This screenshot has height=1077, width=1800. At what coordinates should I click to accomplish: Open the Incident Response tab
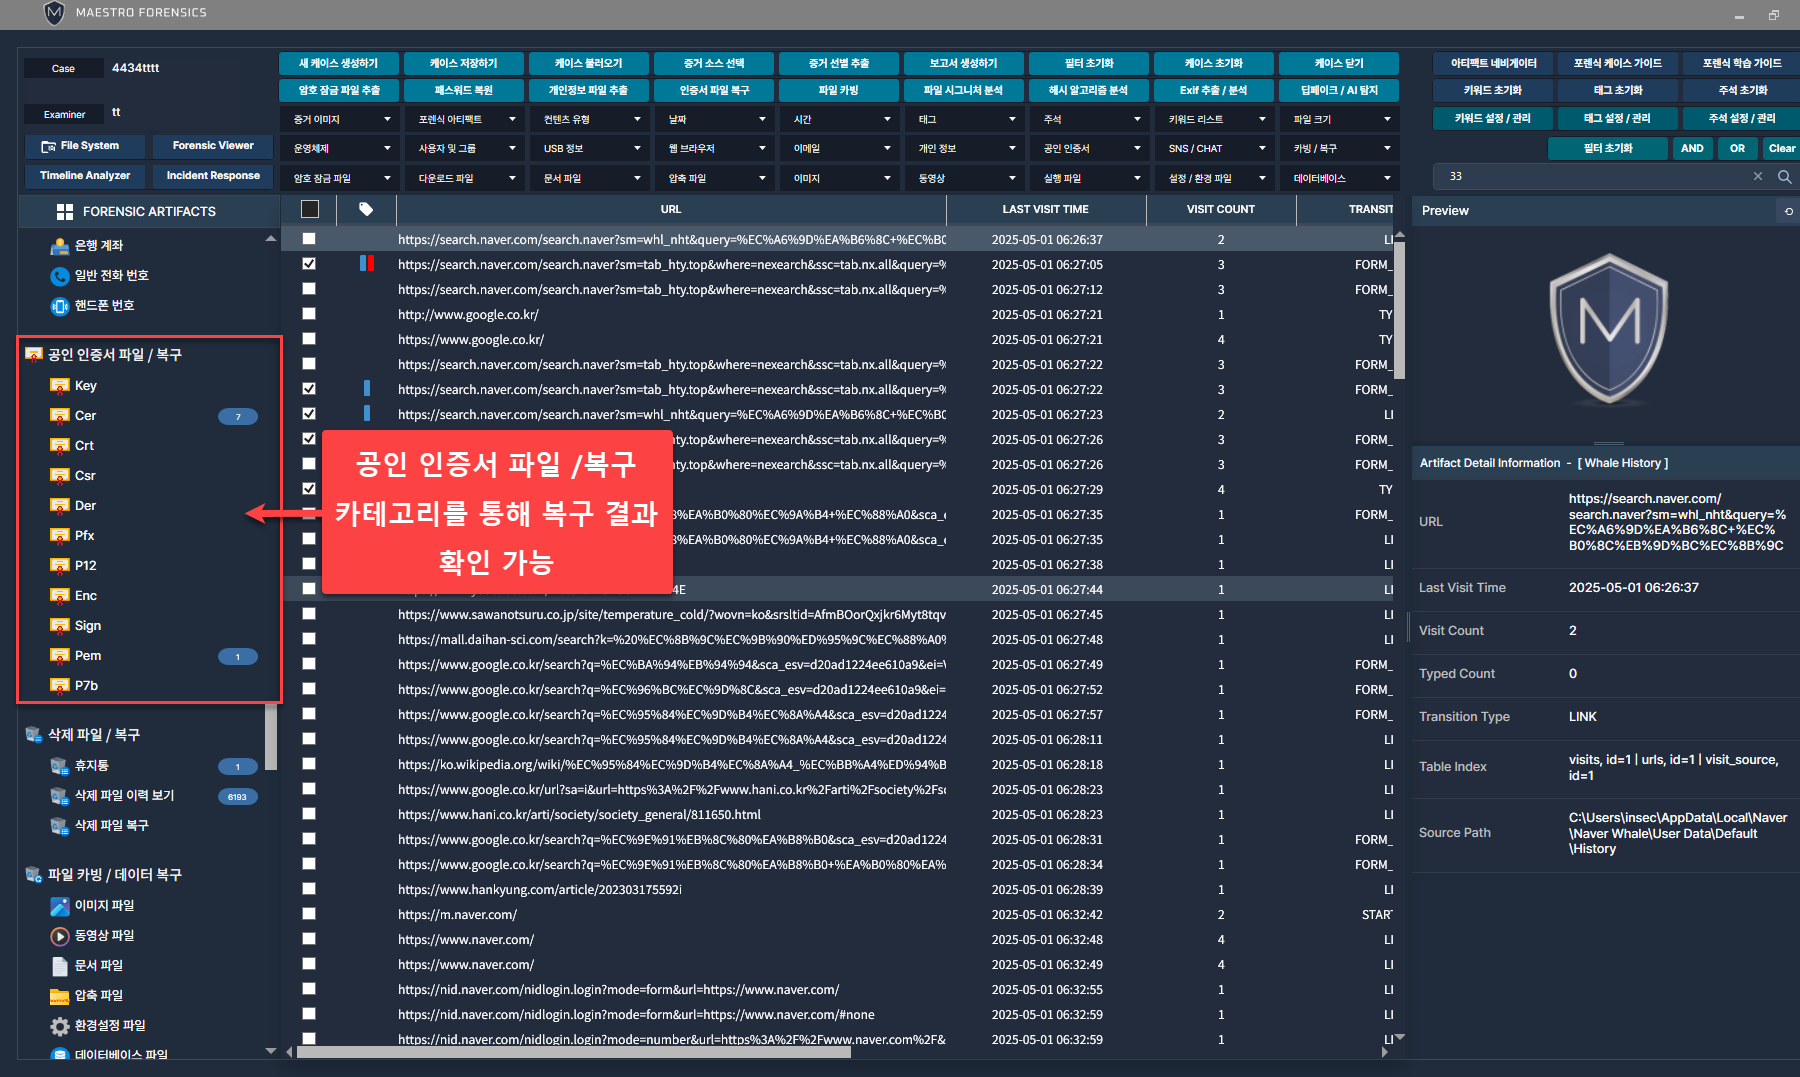213,176
